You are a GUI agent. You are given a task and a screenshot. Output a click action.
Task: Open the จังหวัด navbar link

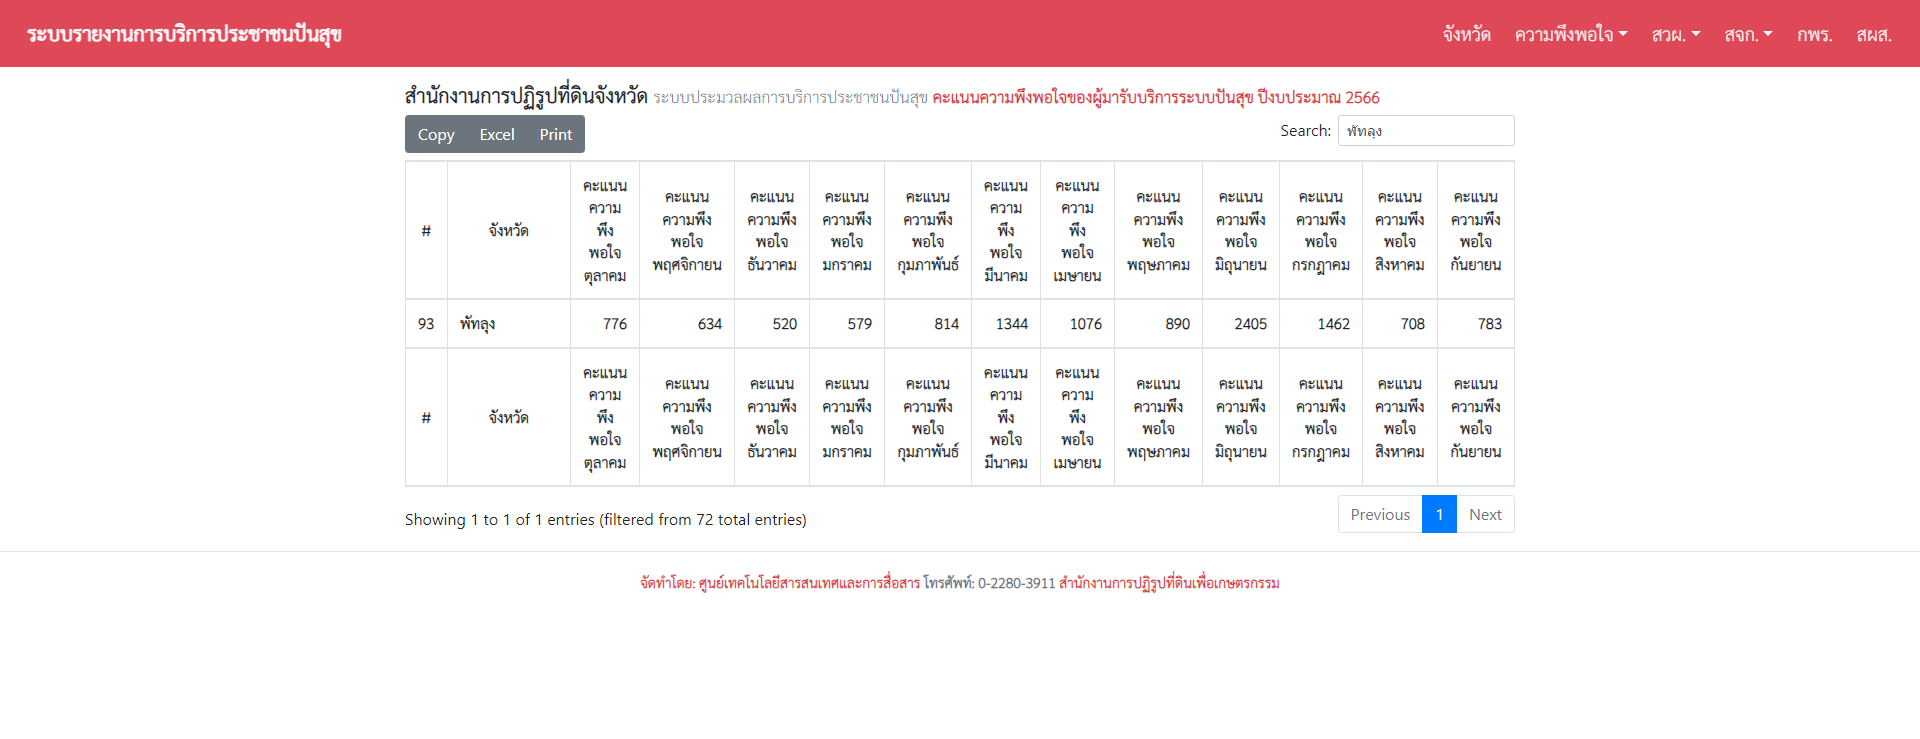pos(1466,34)
